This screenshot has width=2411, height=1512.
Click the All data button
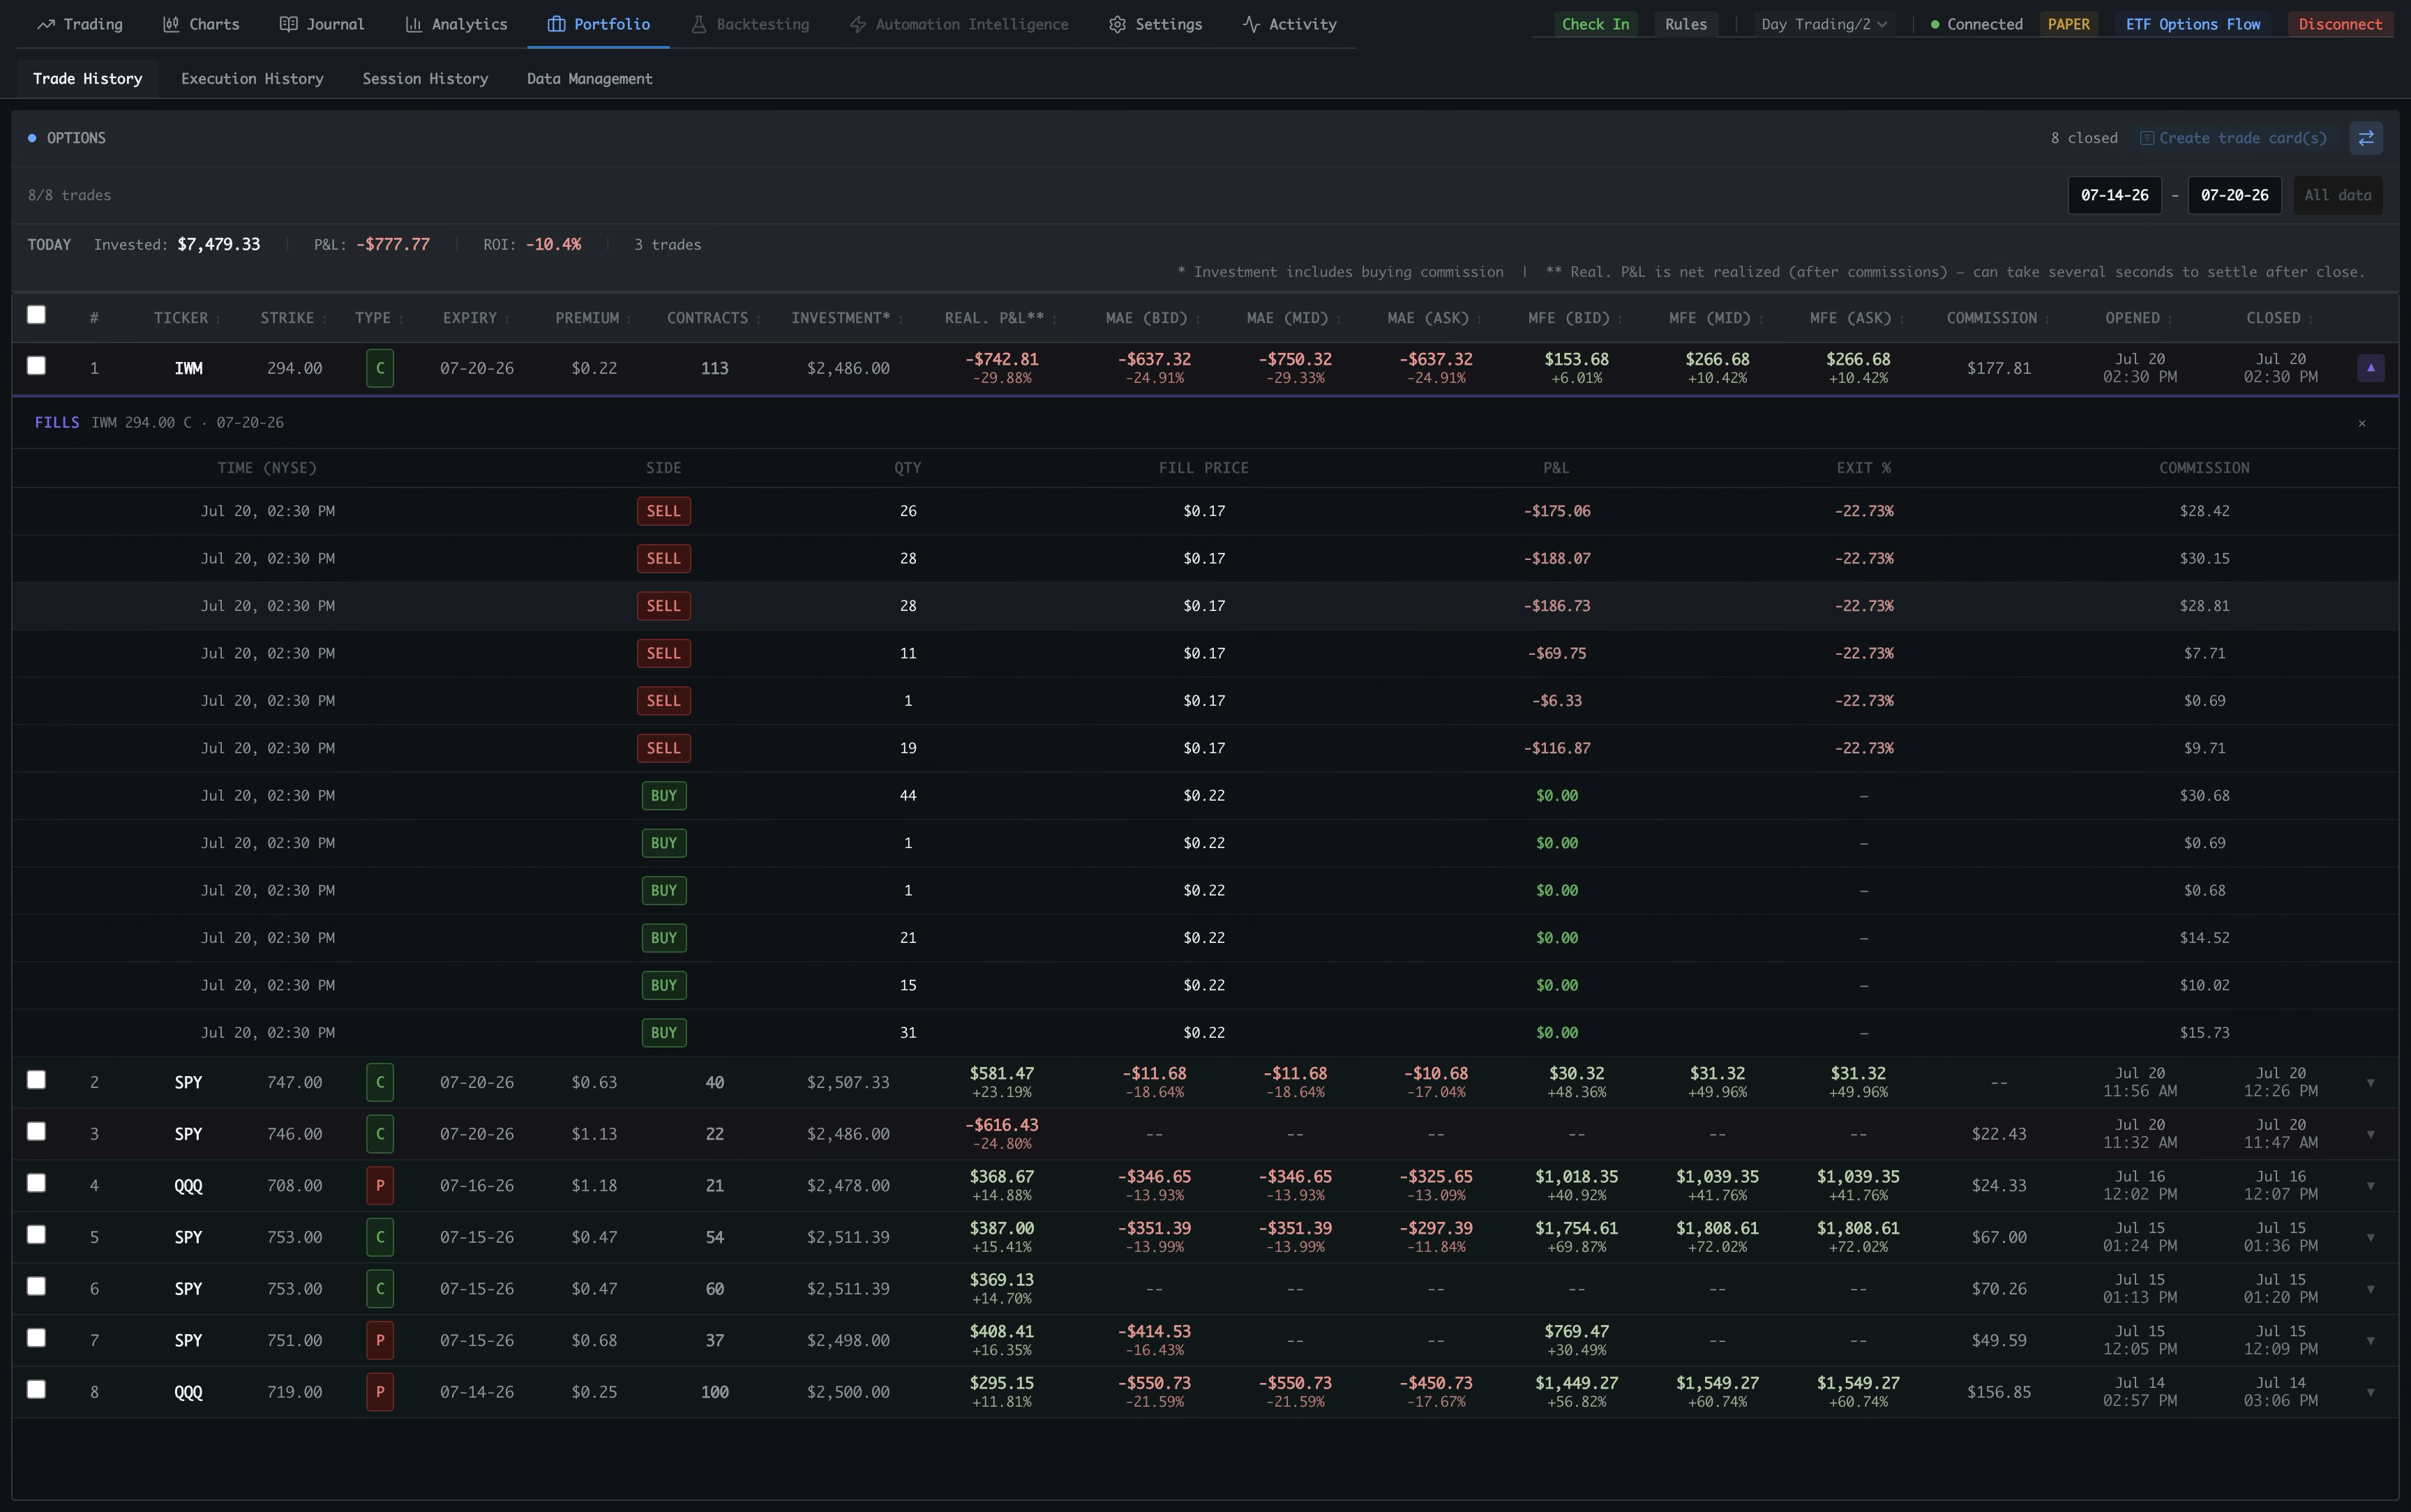click(x=2337, y=195)
